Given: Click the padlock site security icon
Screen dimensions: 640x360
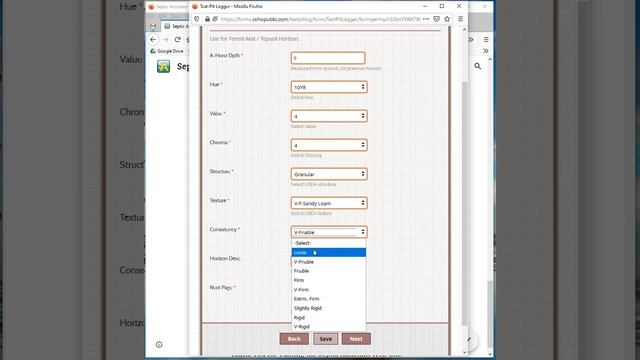Looking at the screenshot, I should [207, 19].
